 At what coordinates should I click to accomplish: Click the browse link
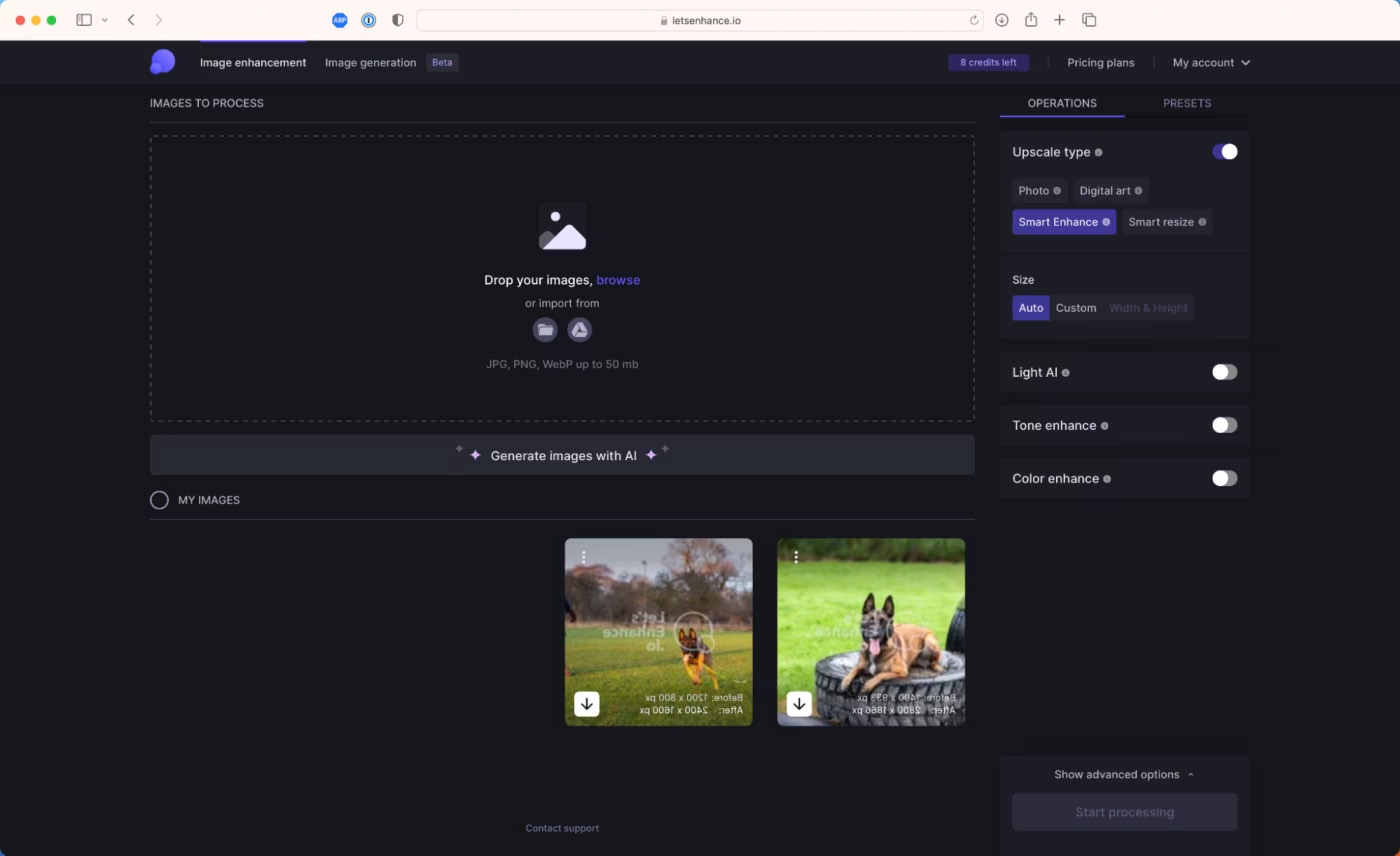618,280
